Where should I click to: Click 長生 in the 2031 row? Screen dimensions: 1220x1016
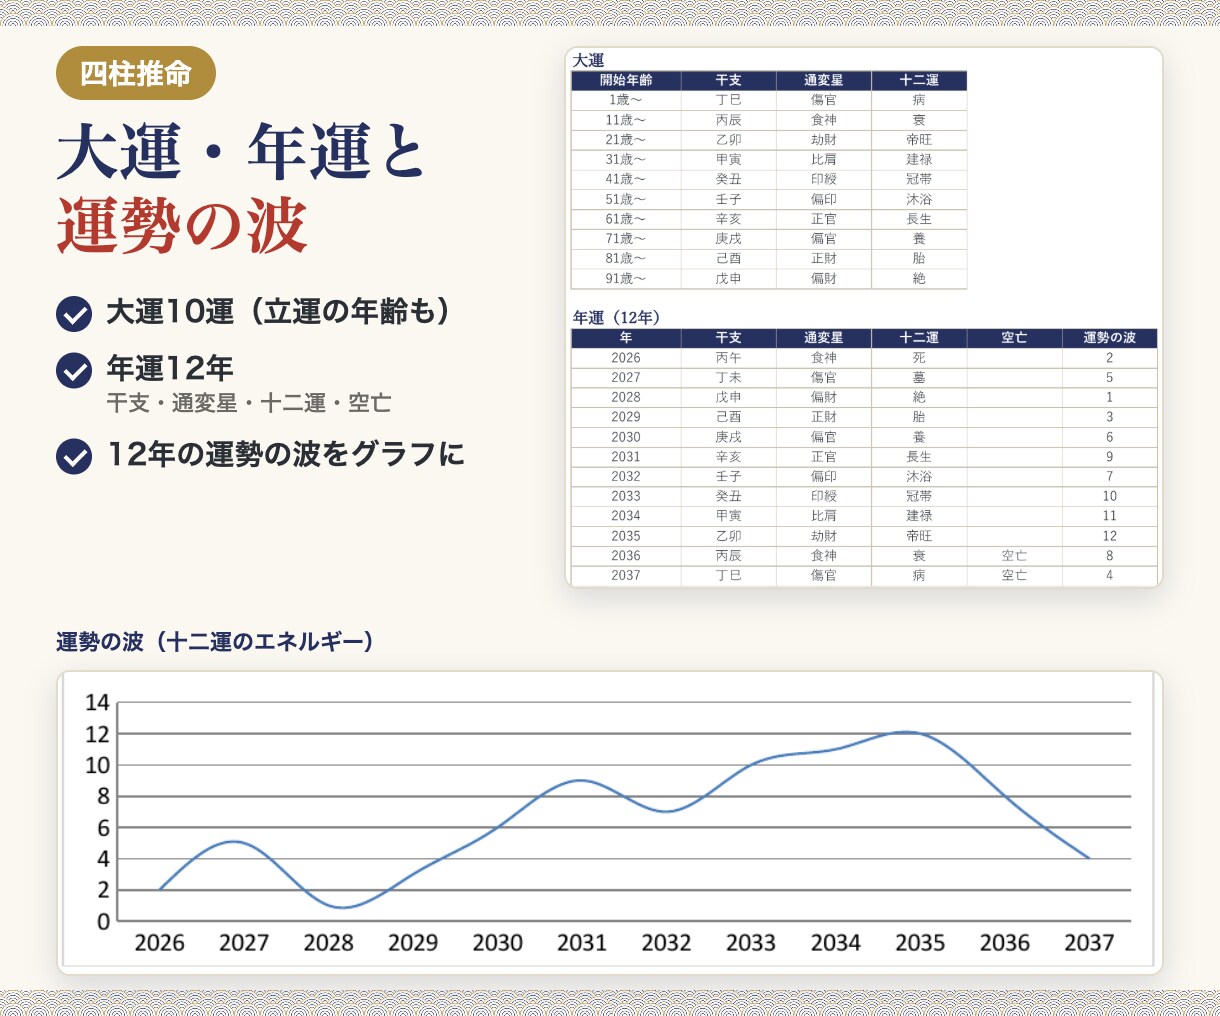pos(919,457)
